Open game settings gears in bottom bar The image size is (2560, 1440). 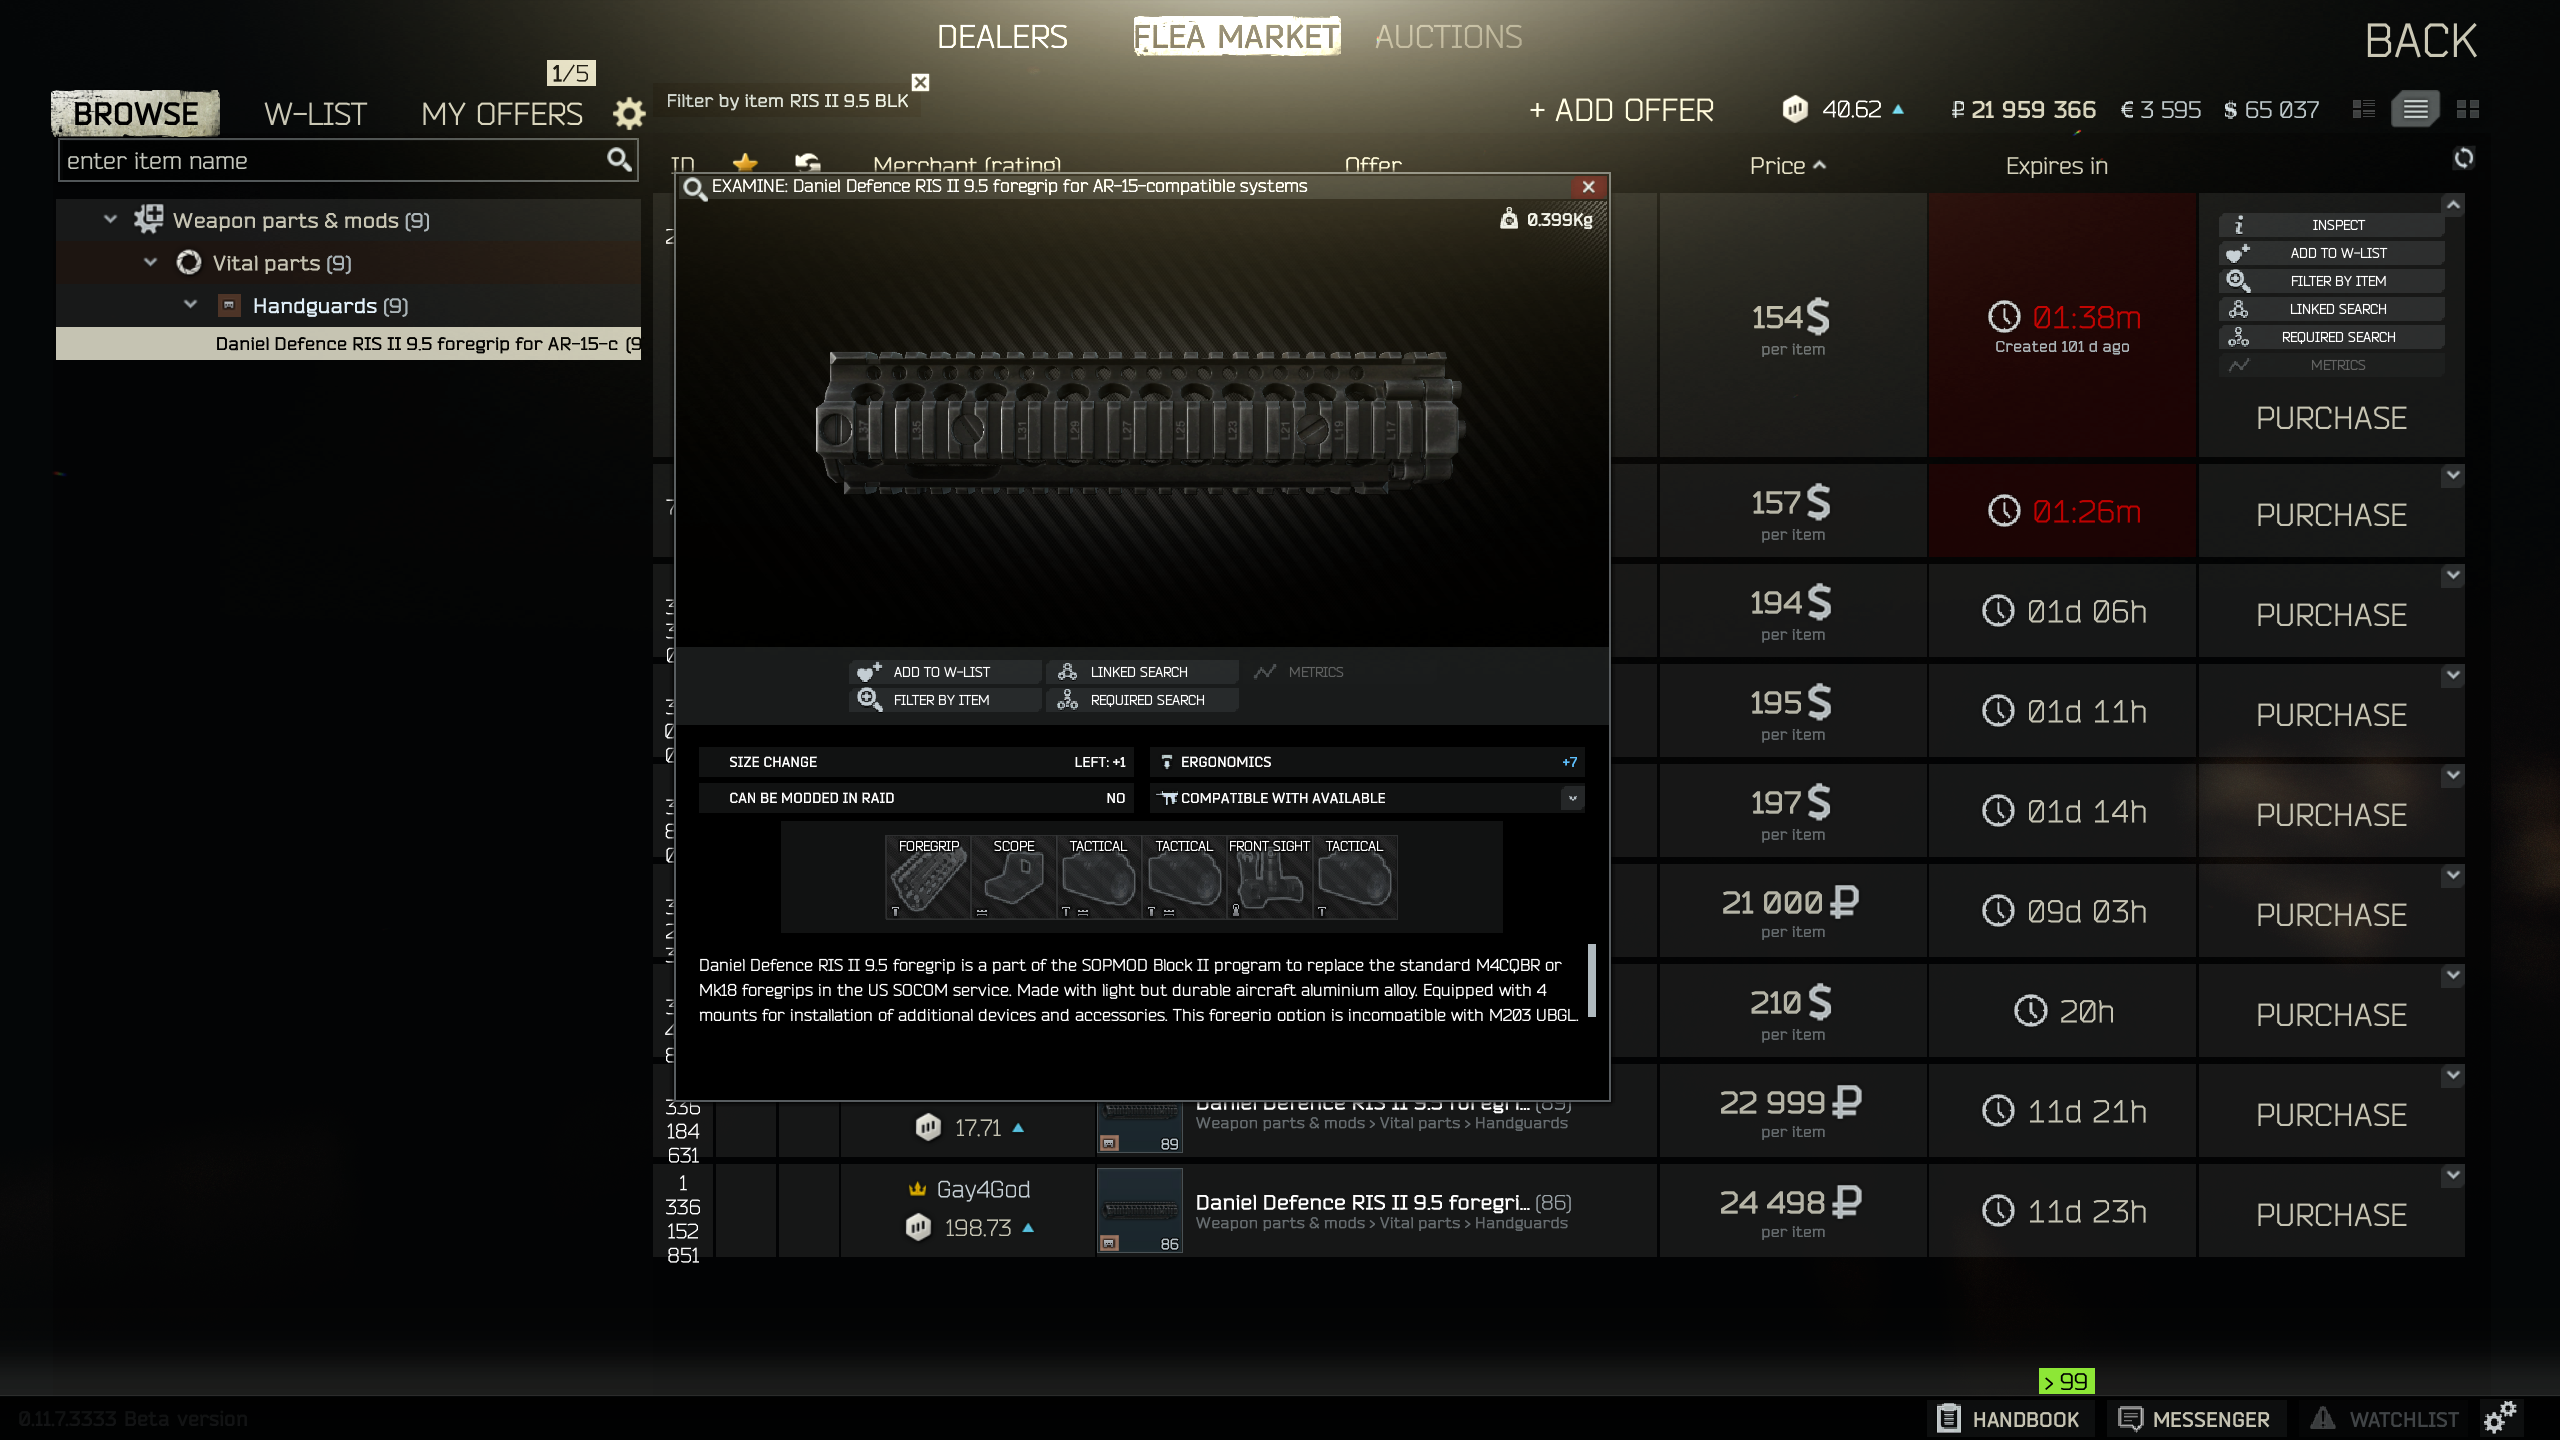[2500, 1417]
